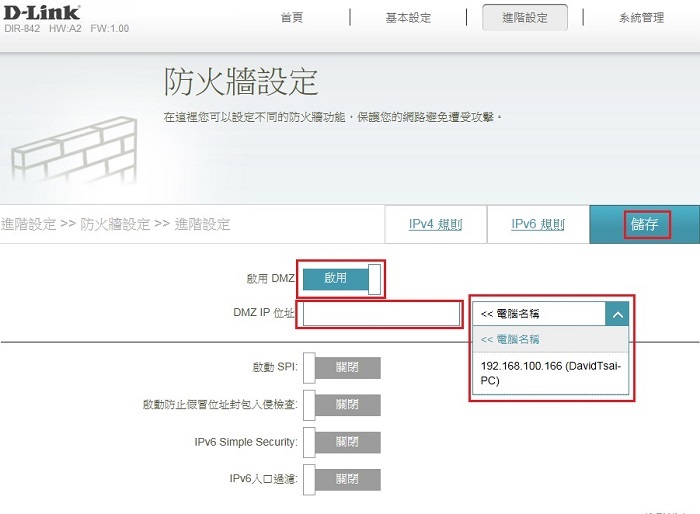Image resolution: width=700 pixels, height=514 pixels.
Task: Select the 進階設定 tab in top navigation
Action: (x=524, y=18)
